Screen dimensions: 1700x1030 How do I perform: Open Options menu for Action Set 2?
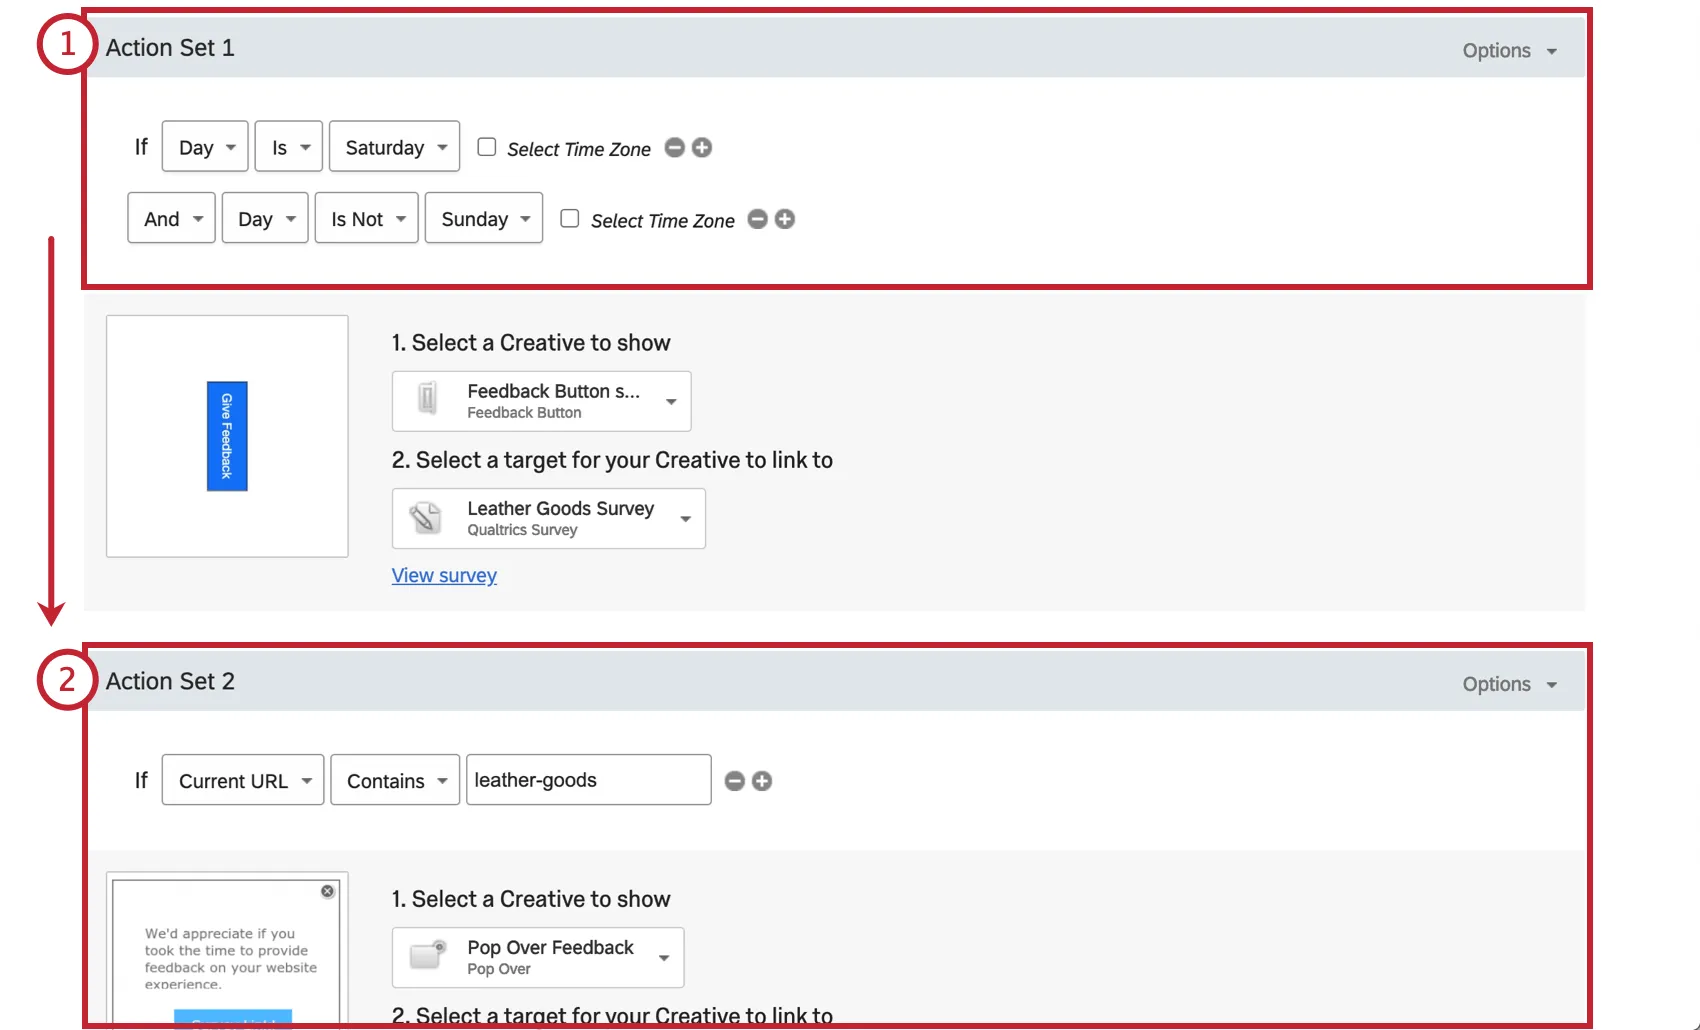click(1510, 684)
